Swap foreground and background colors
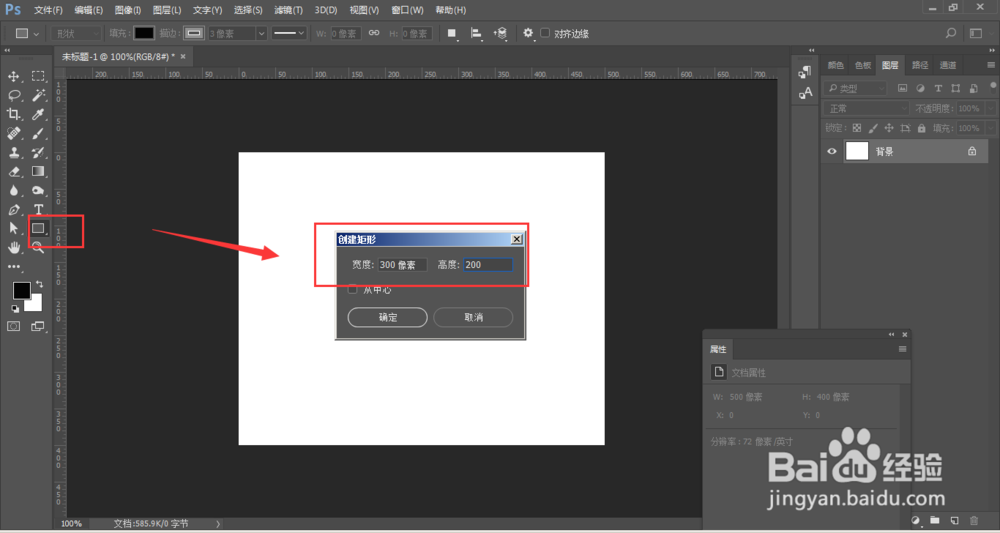The width and height of the screenshot is (1000, 533). (40, 284)
